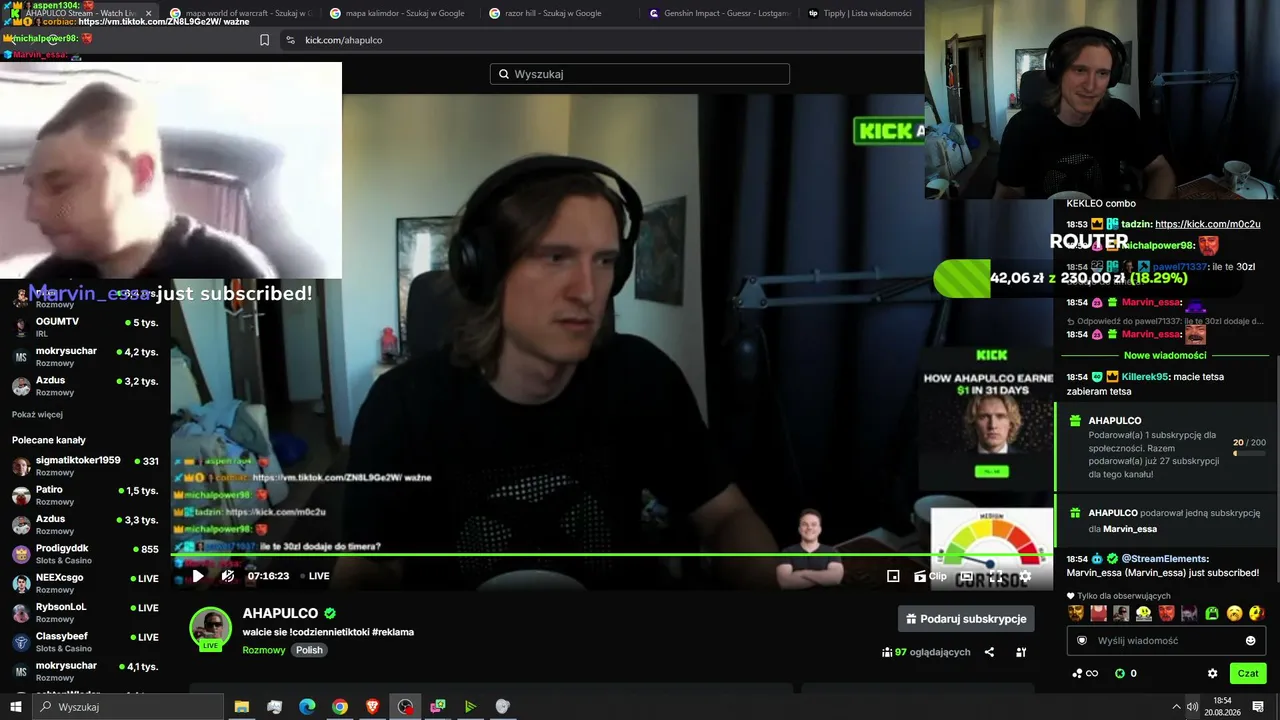The height and width of the screenshot is (720, 1280).
Task: Open chat settings gear next to Czat
Action: (1213, 674)
